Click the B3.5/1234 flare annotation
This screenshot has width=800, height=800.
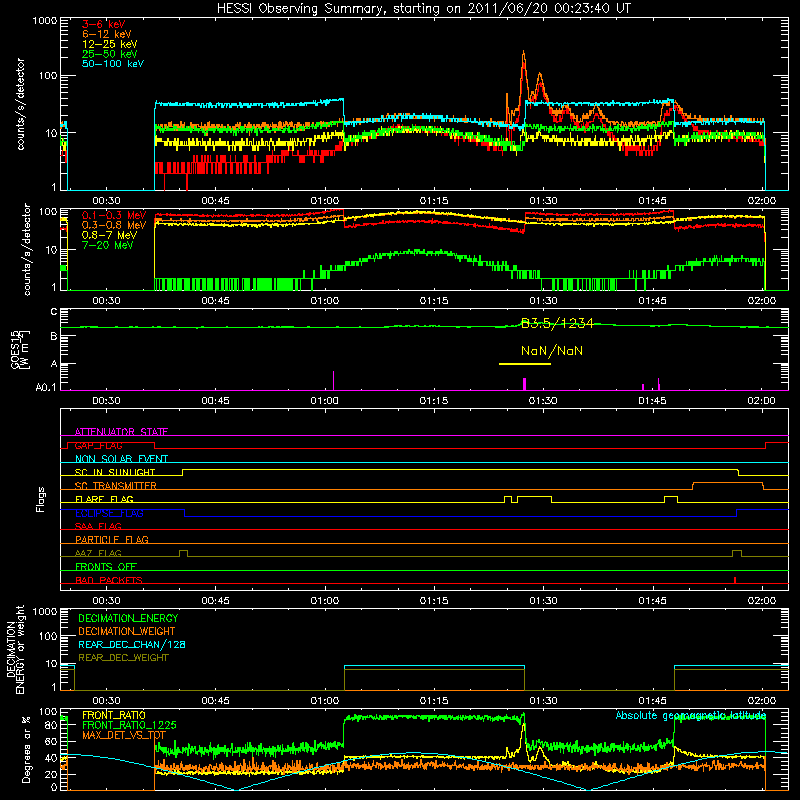[x=557, y=323]
